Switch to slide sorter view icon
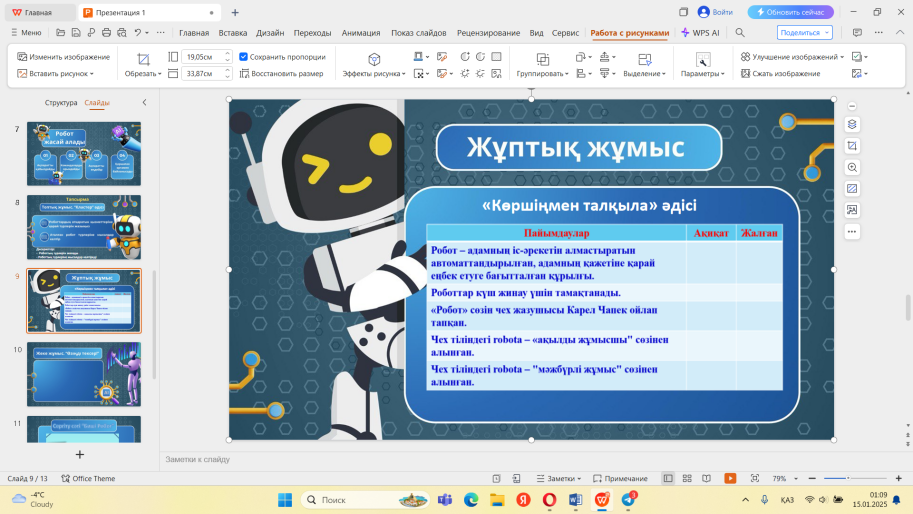 (x=688, y=479)
